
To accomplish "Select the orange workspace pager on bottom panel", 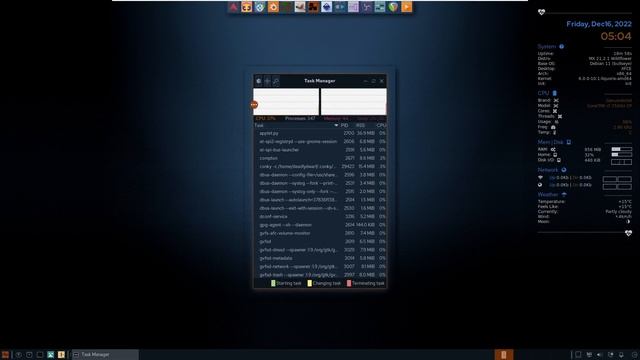I will 504,355.
